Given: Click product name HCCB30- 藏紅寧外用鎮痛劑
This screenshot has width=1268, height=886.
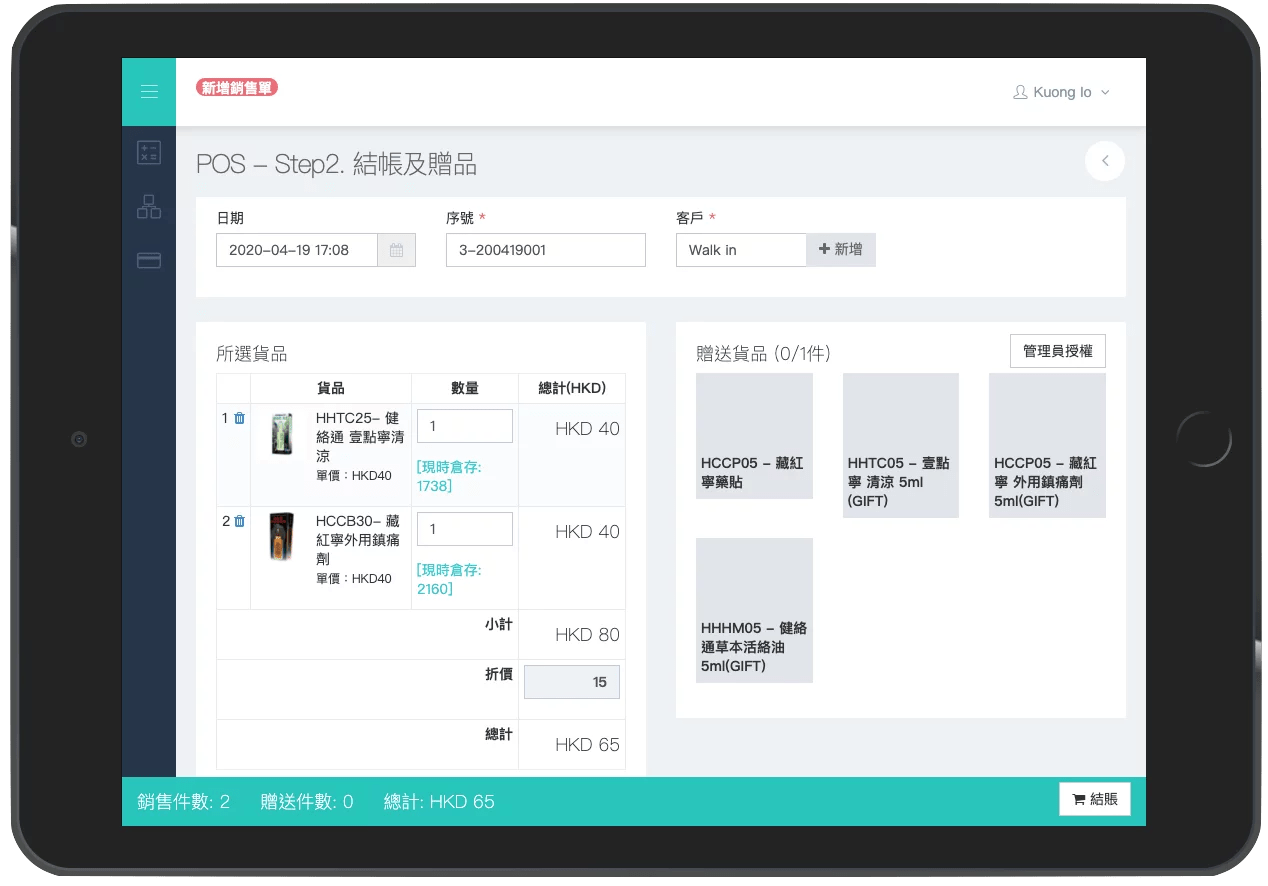Looking at the screenshot, I should click(358, 539).
